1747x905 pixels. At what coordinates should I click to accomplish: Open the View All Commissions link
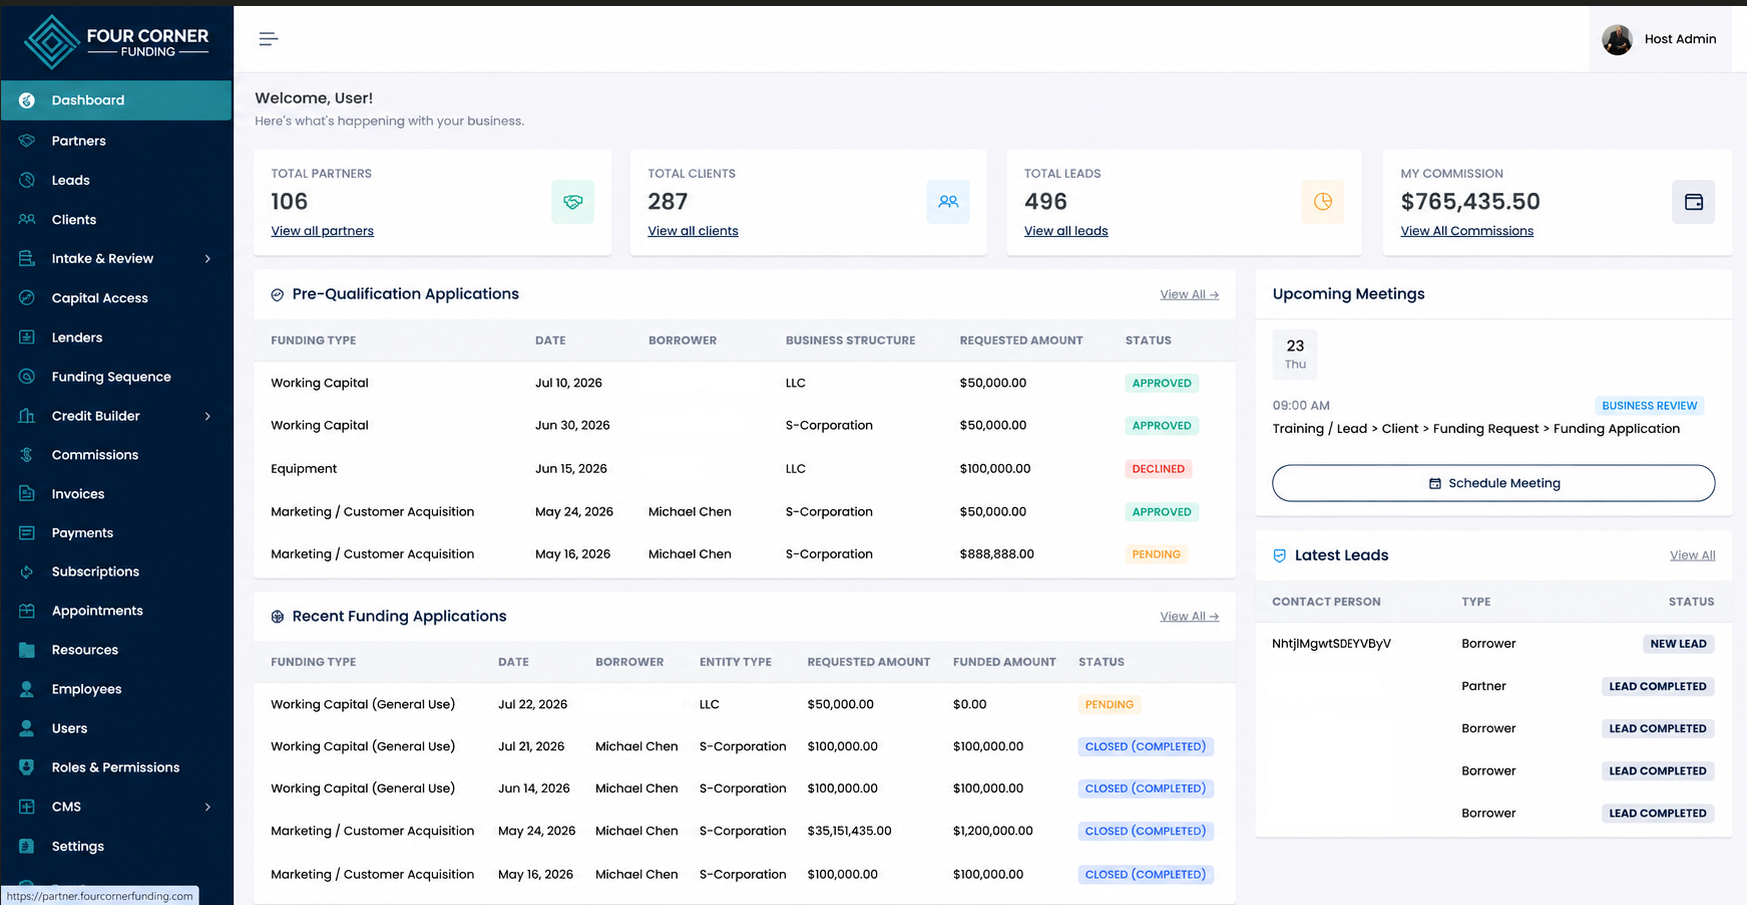point(1467,231)
